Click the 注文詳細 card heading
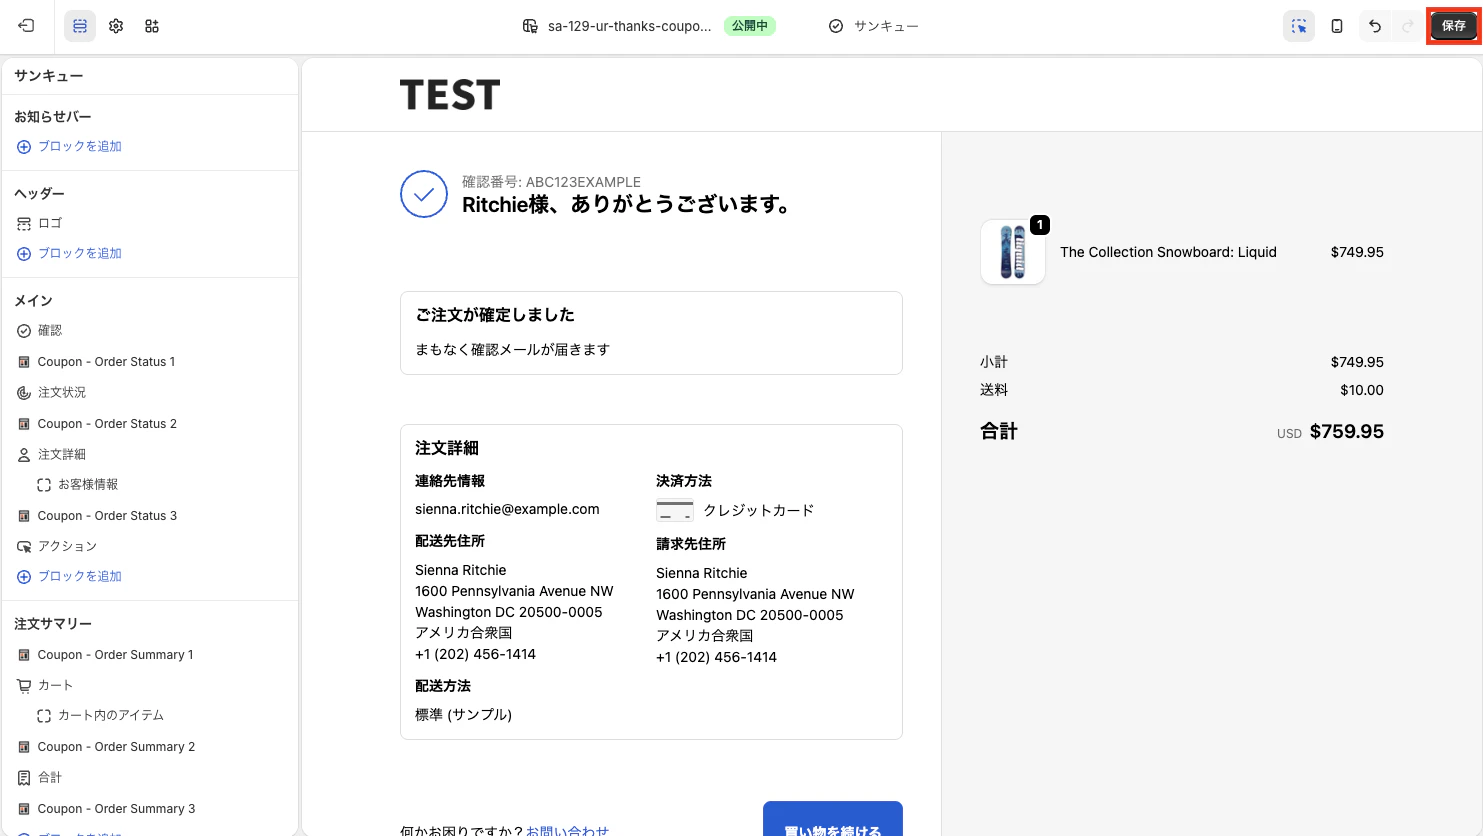Screen dimensions: 1483x836 click(x=447, y=448)
